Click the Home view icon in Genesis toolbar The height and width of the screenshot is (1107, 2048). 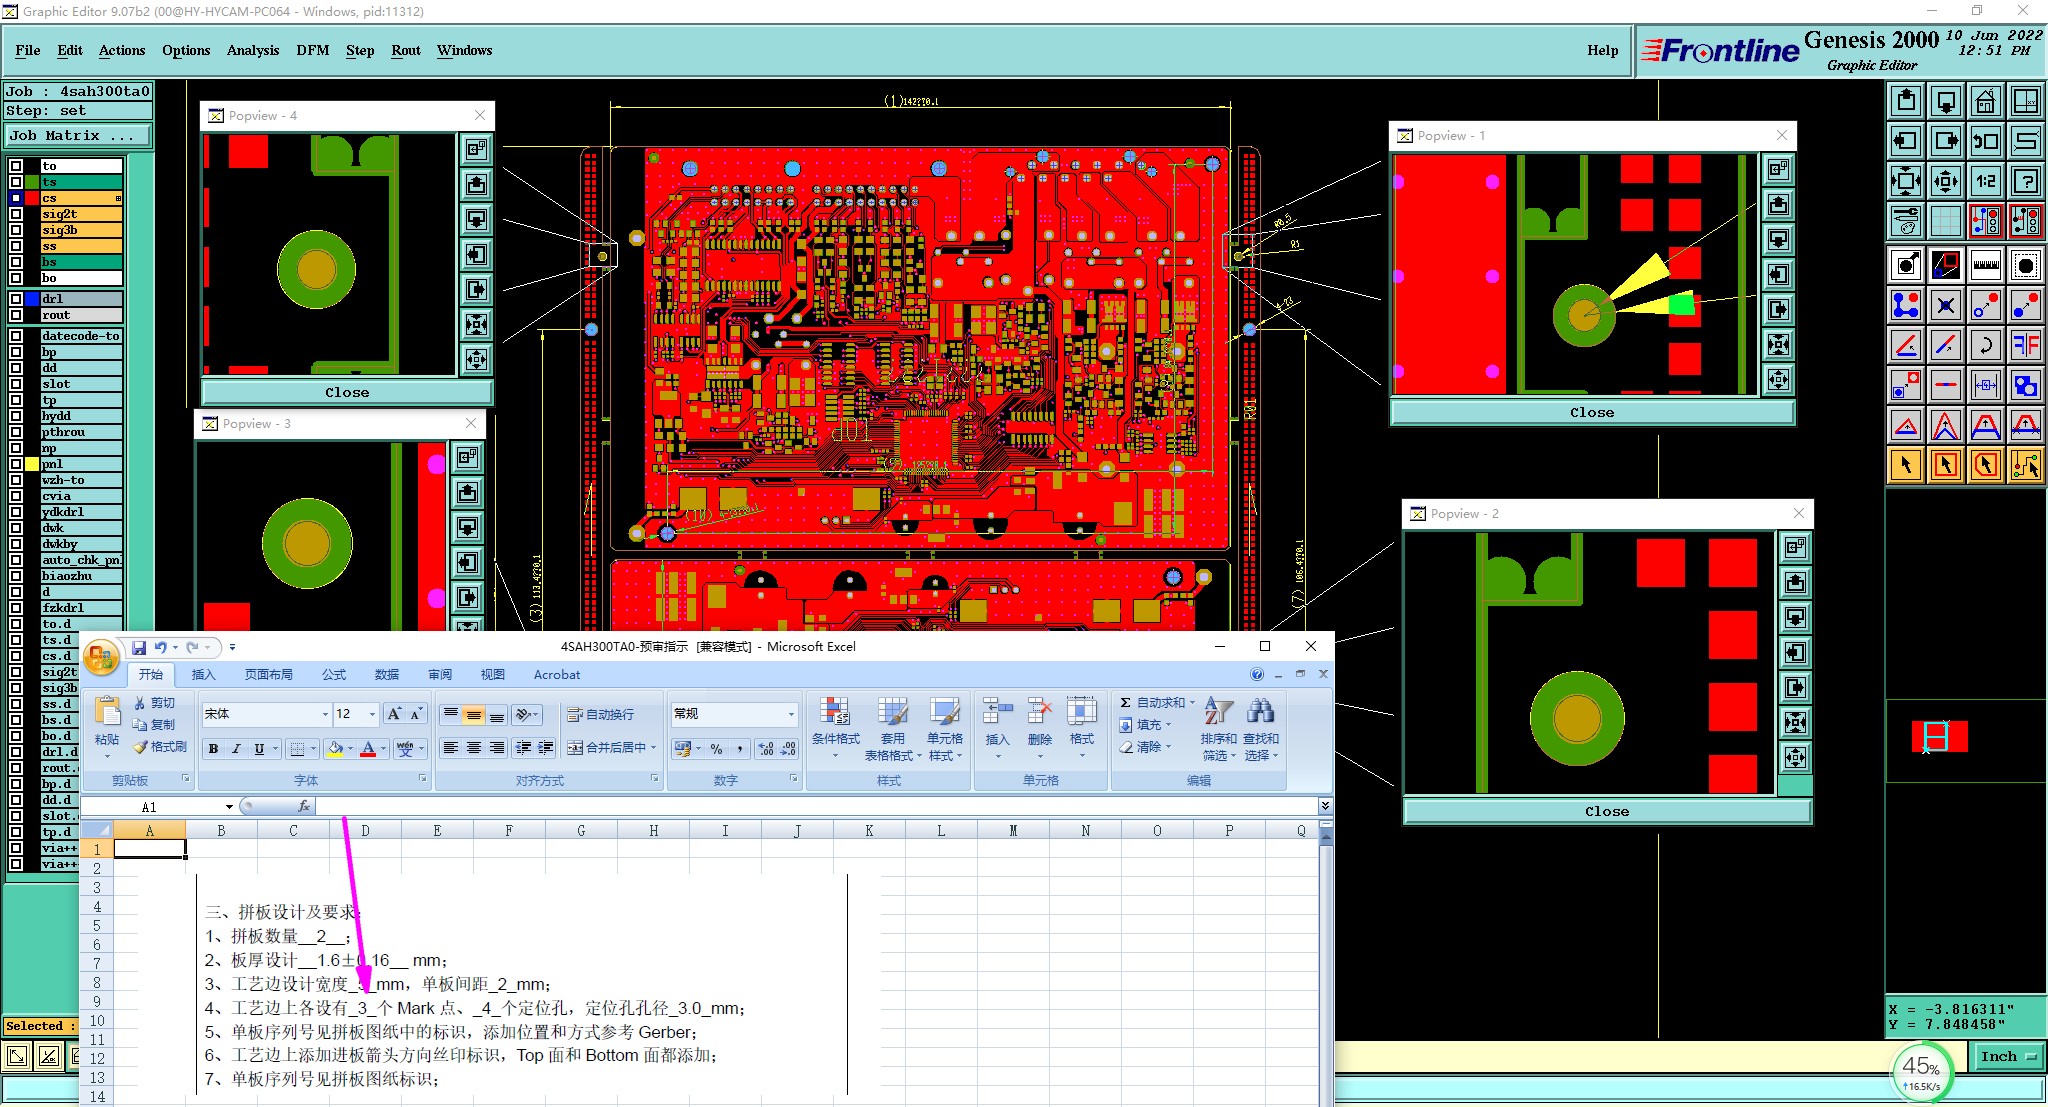[1985, 101]
